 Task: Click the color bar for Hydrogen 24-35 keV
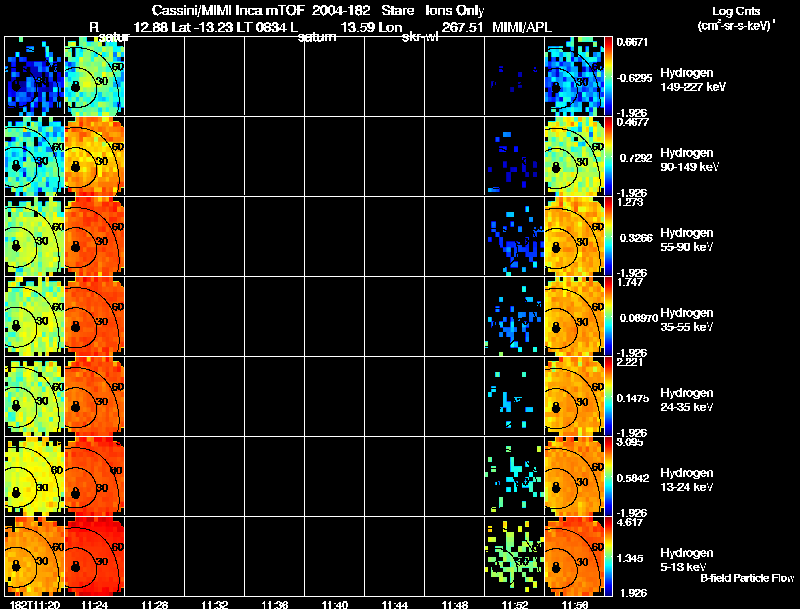[x=608, y=396]
